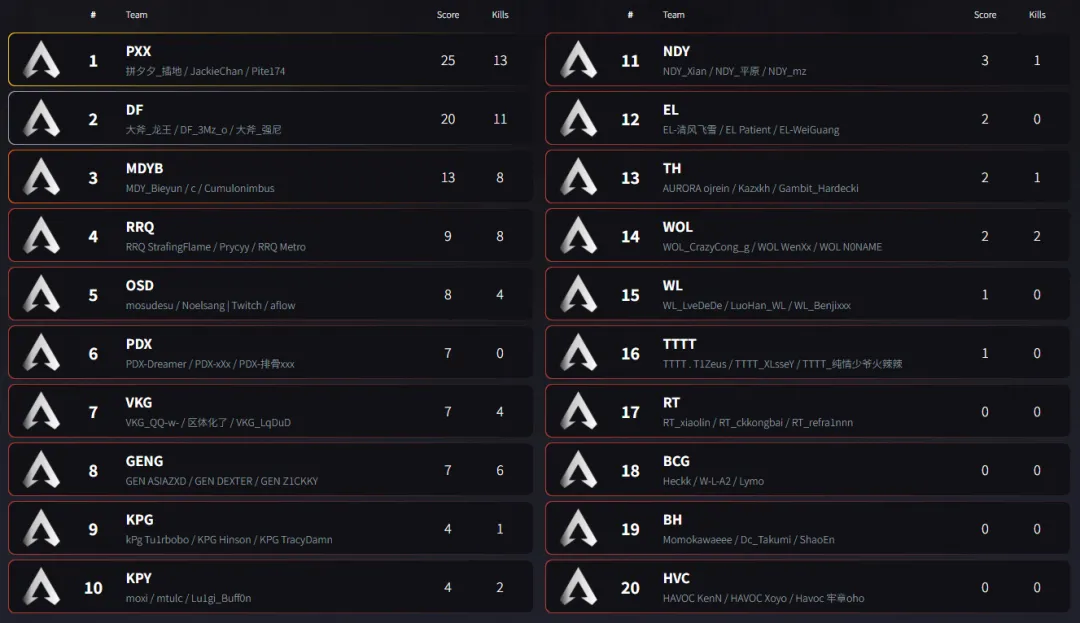1080x623 pixels.
Task: Click the team logo next to NDY
Action: tap(579, 60)
